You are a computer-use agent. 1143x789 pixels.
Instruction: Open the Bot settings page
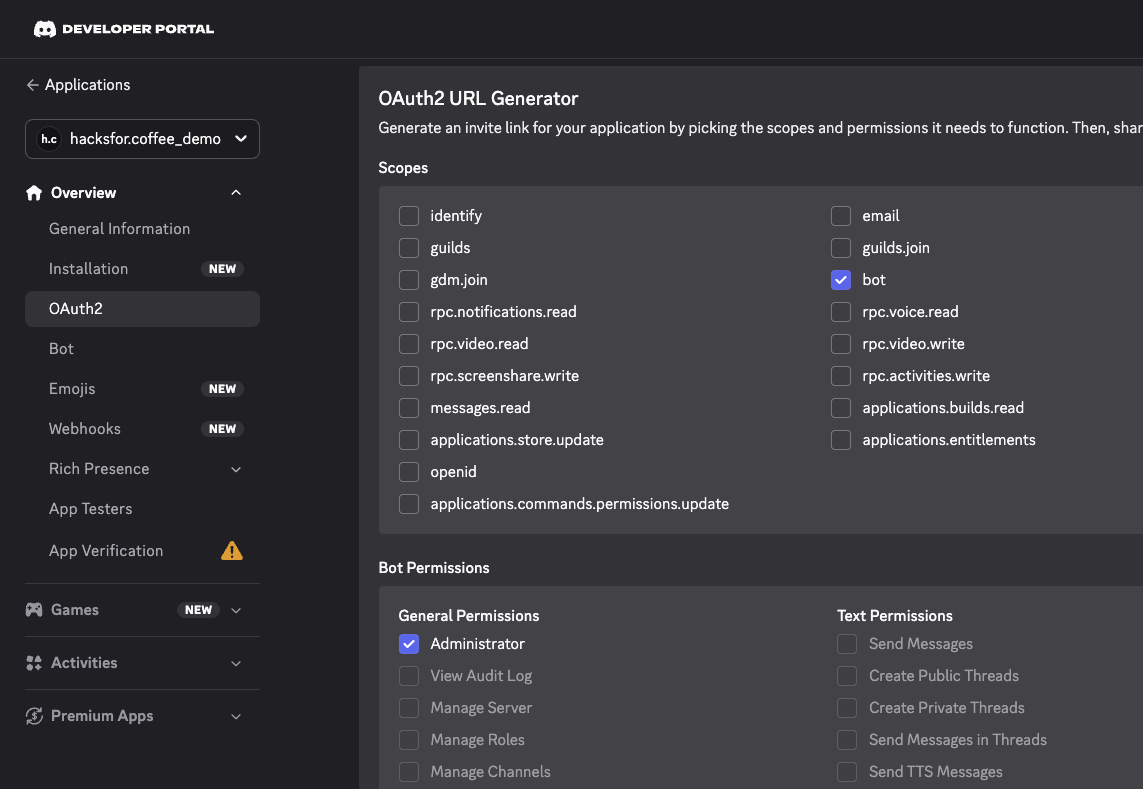[61, 349]
